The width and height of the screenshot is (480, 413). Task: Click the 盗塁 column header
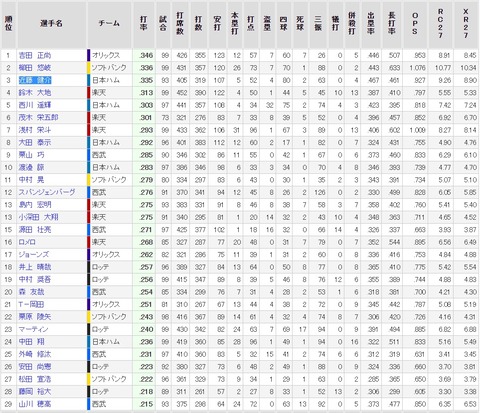pos(267,24)
